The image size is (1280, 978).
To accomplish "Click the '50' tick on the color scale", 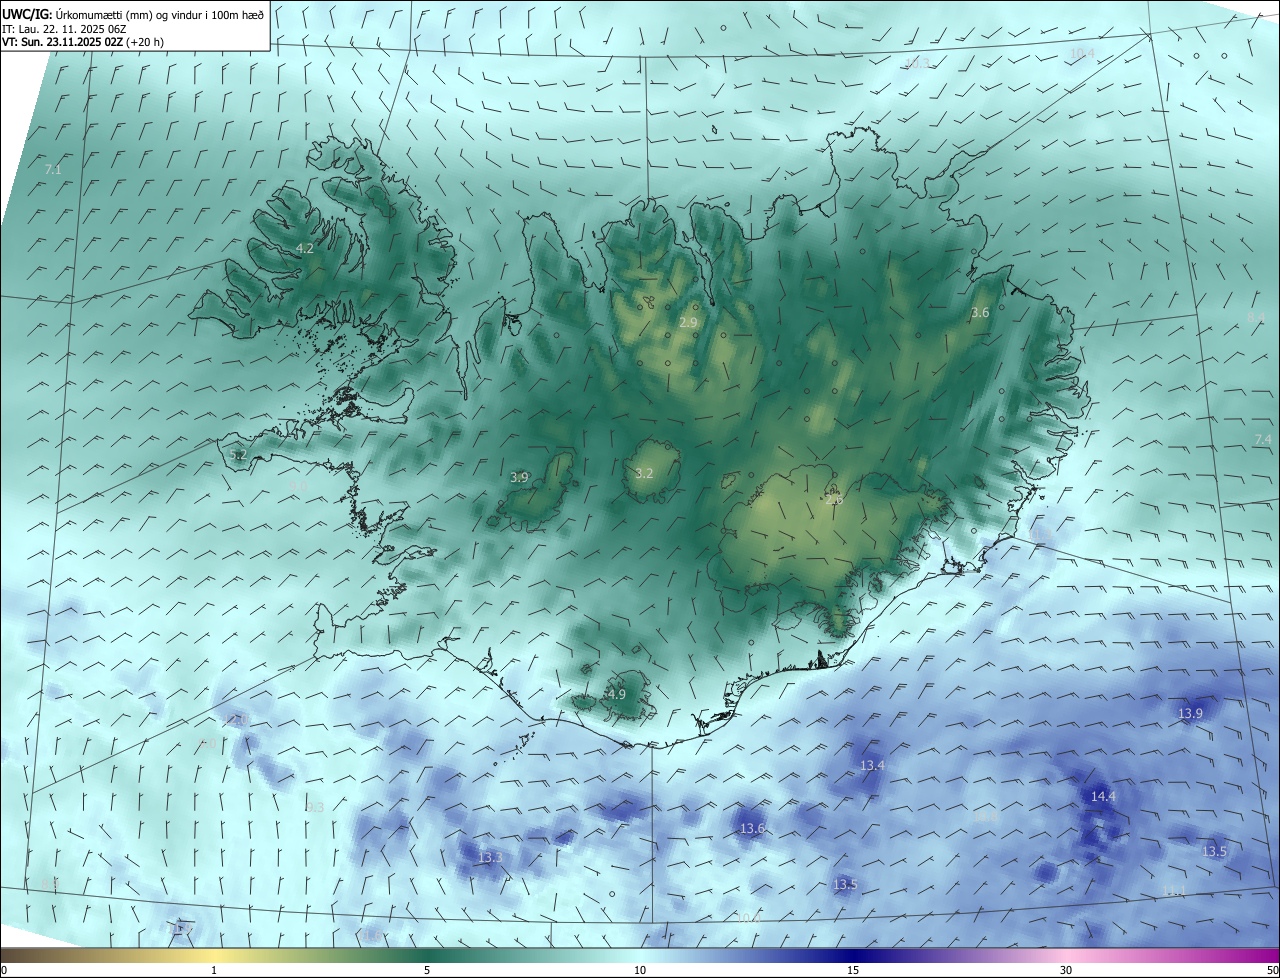I will pos(1272,970).
